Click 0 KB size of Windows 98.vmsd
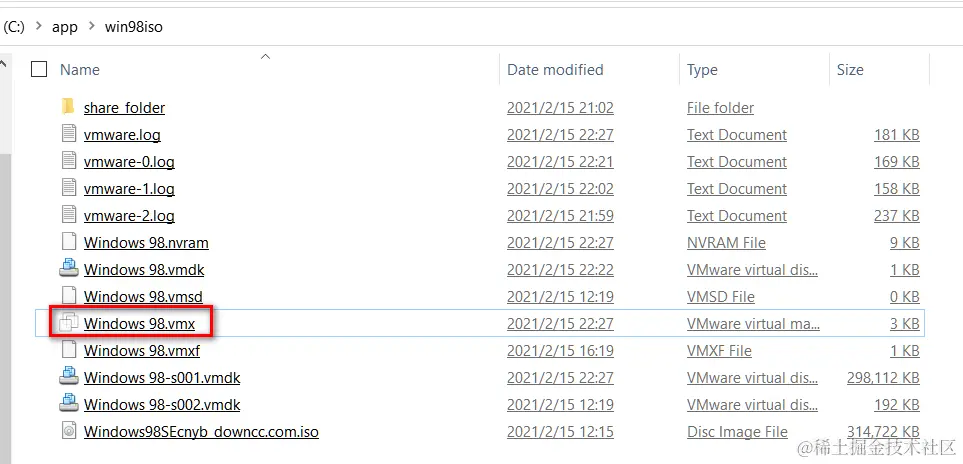Image resolution: width=963 pixels, height=464 pixels. click(905, 296)
